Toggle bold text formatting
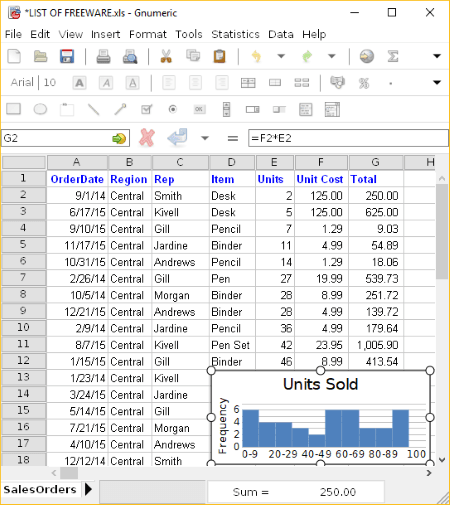This screenshot has height=505, width=450. click(79, 82)
